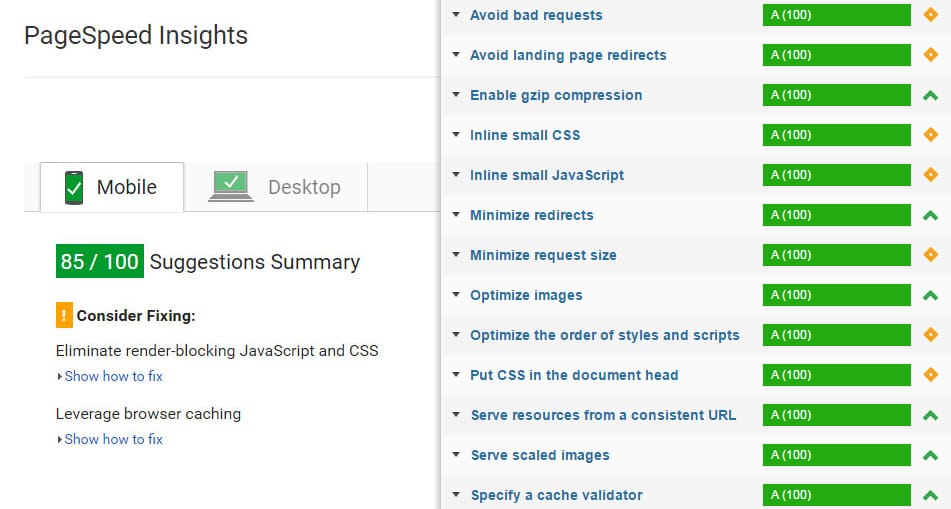Click the green up-arrow icon for Serve resources from consistent URL

(x=930, y=416)
